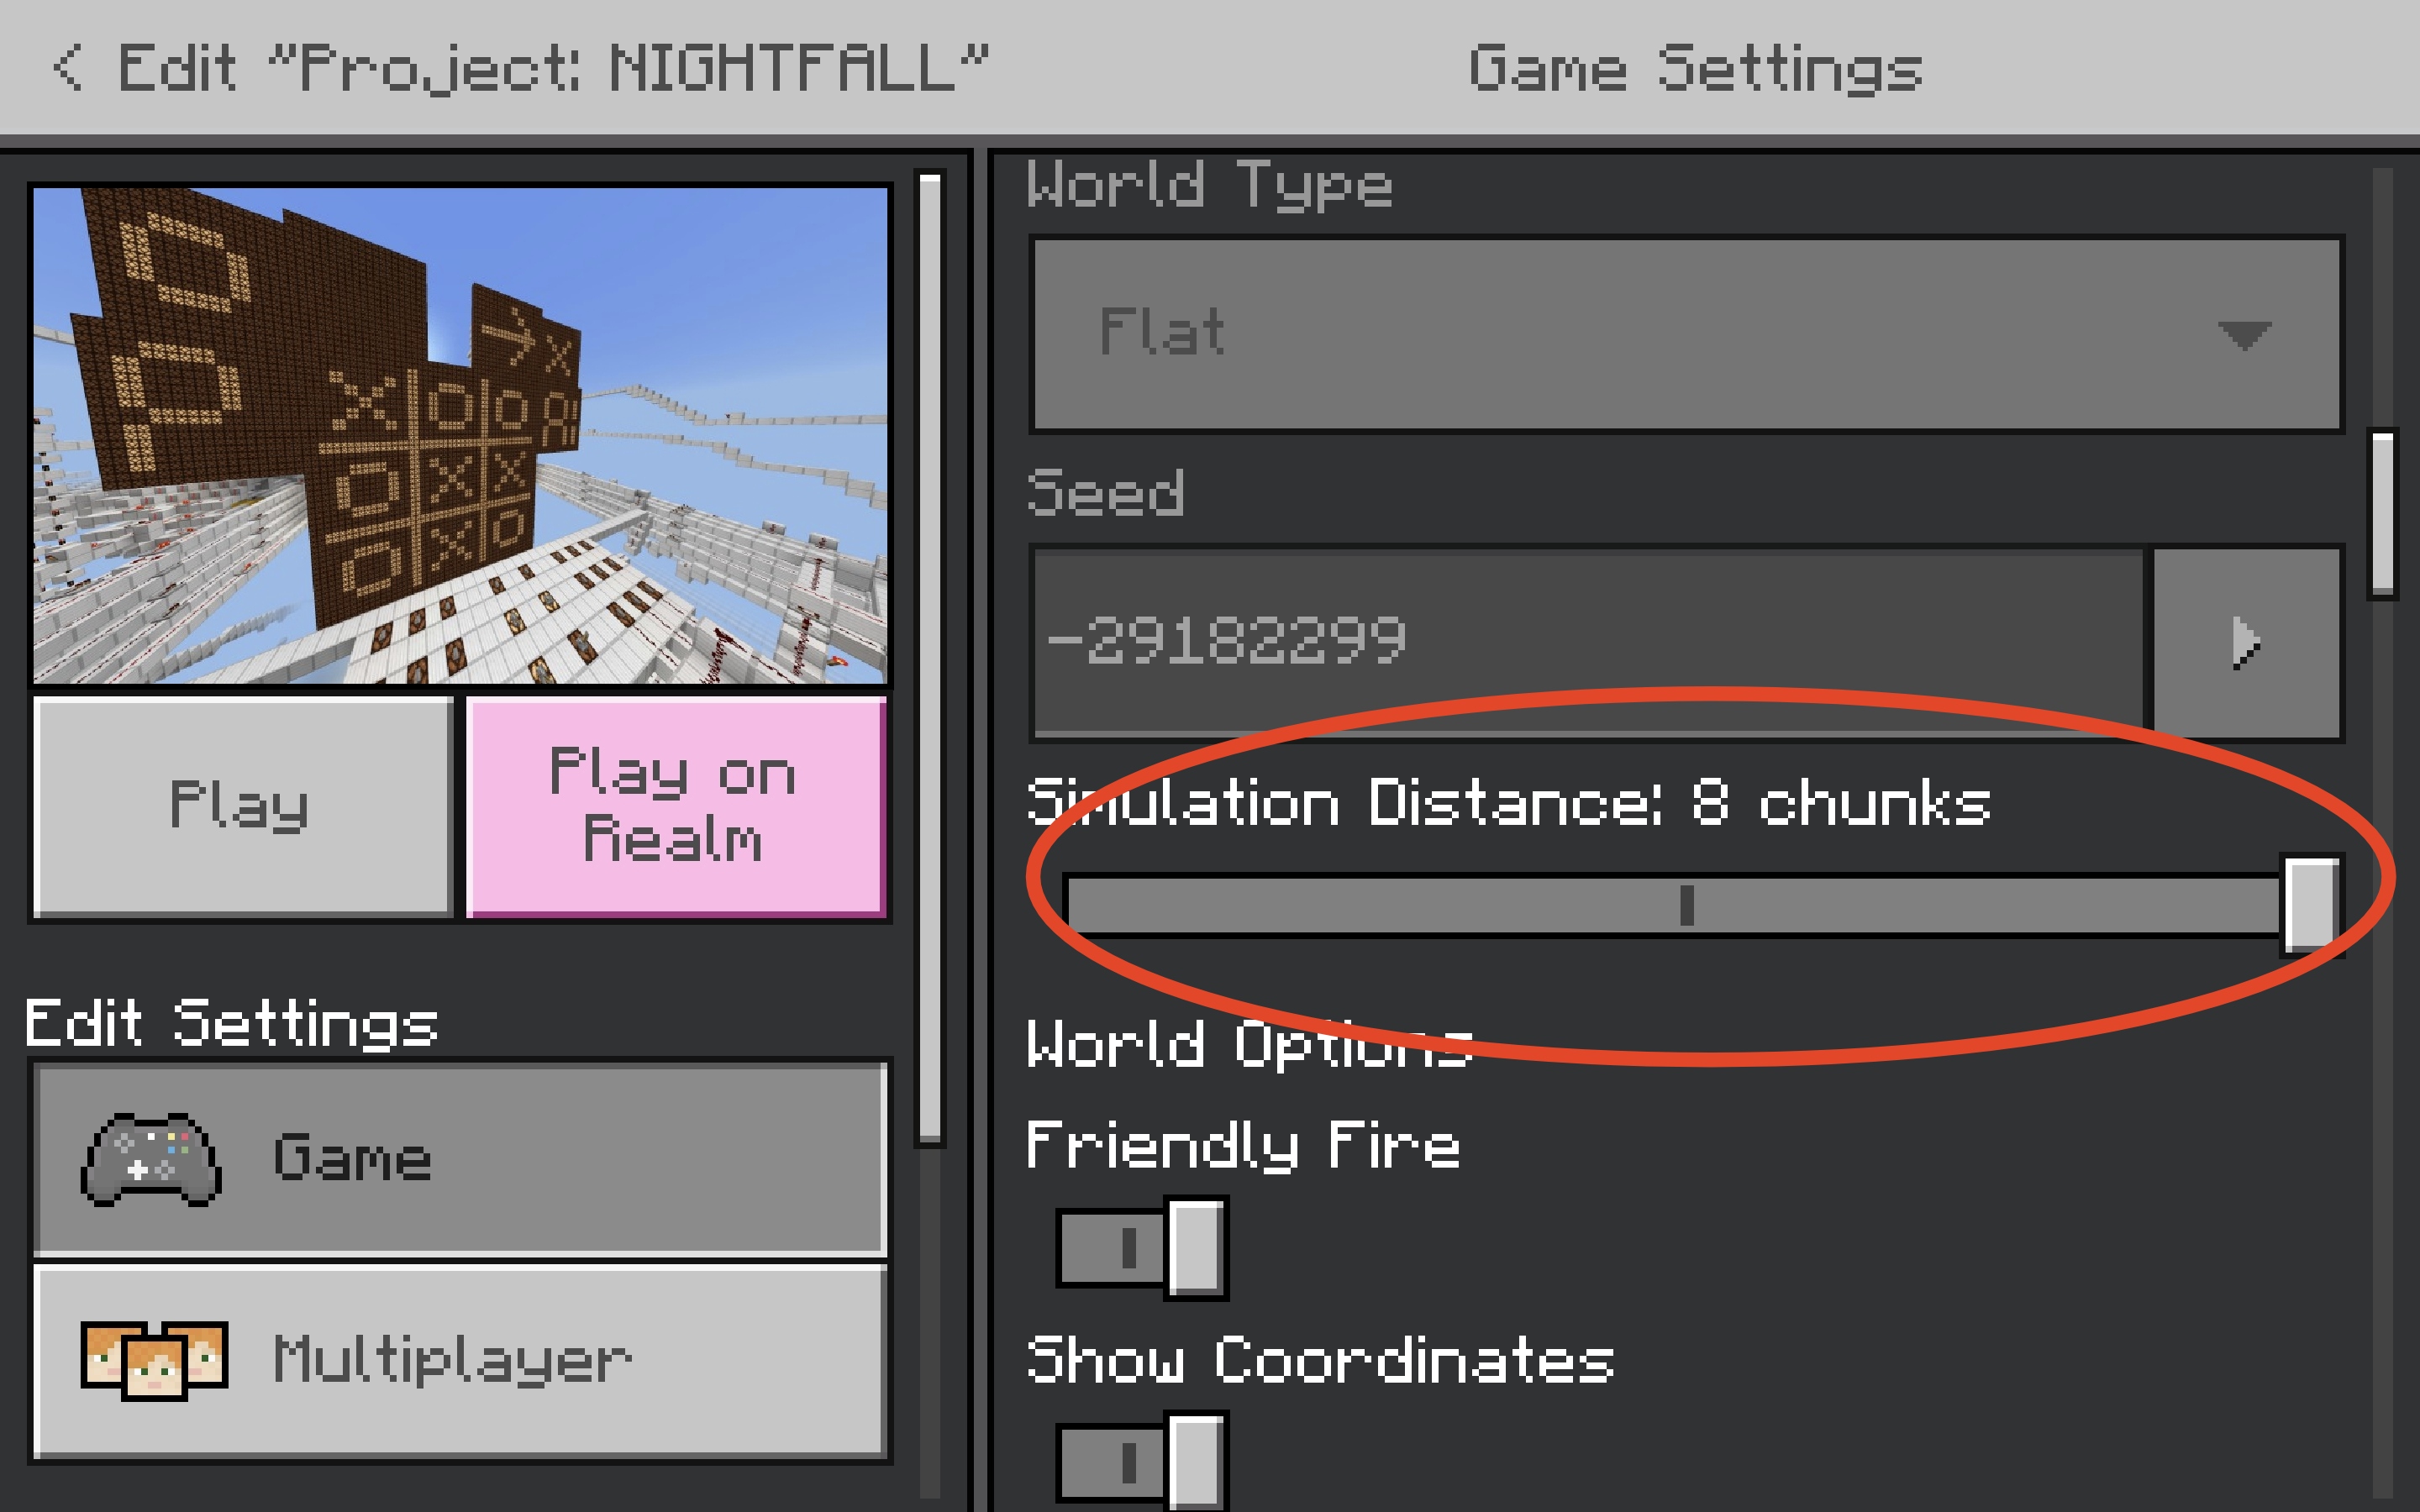The width and height of the screenshot is (2420, 1512).
Task: Click the World Type dropdown arrow
Action: [x=2244, y=334]
